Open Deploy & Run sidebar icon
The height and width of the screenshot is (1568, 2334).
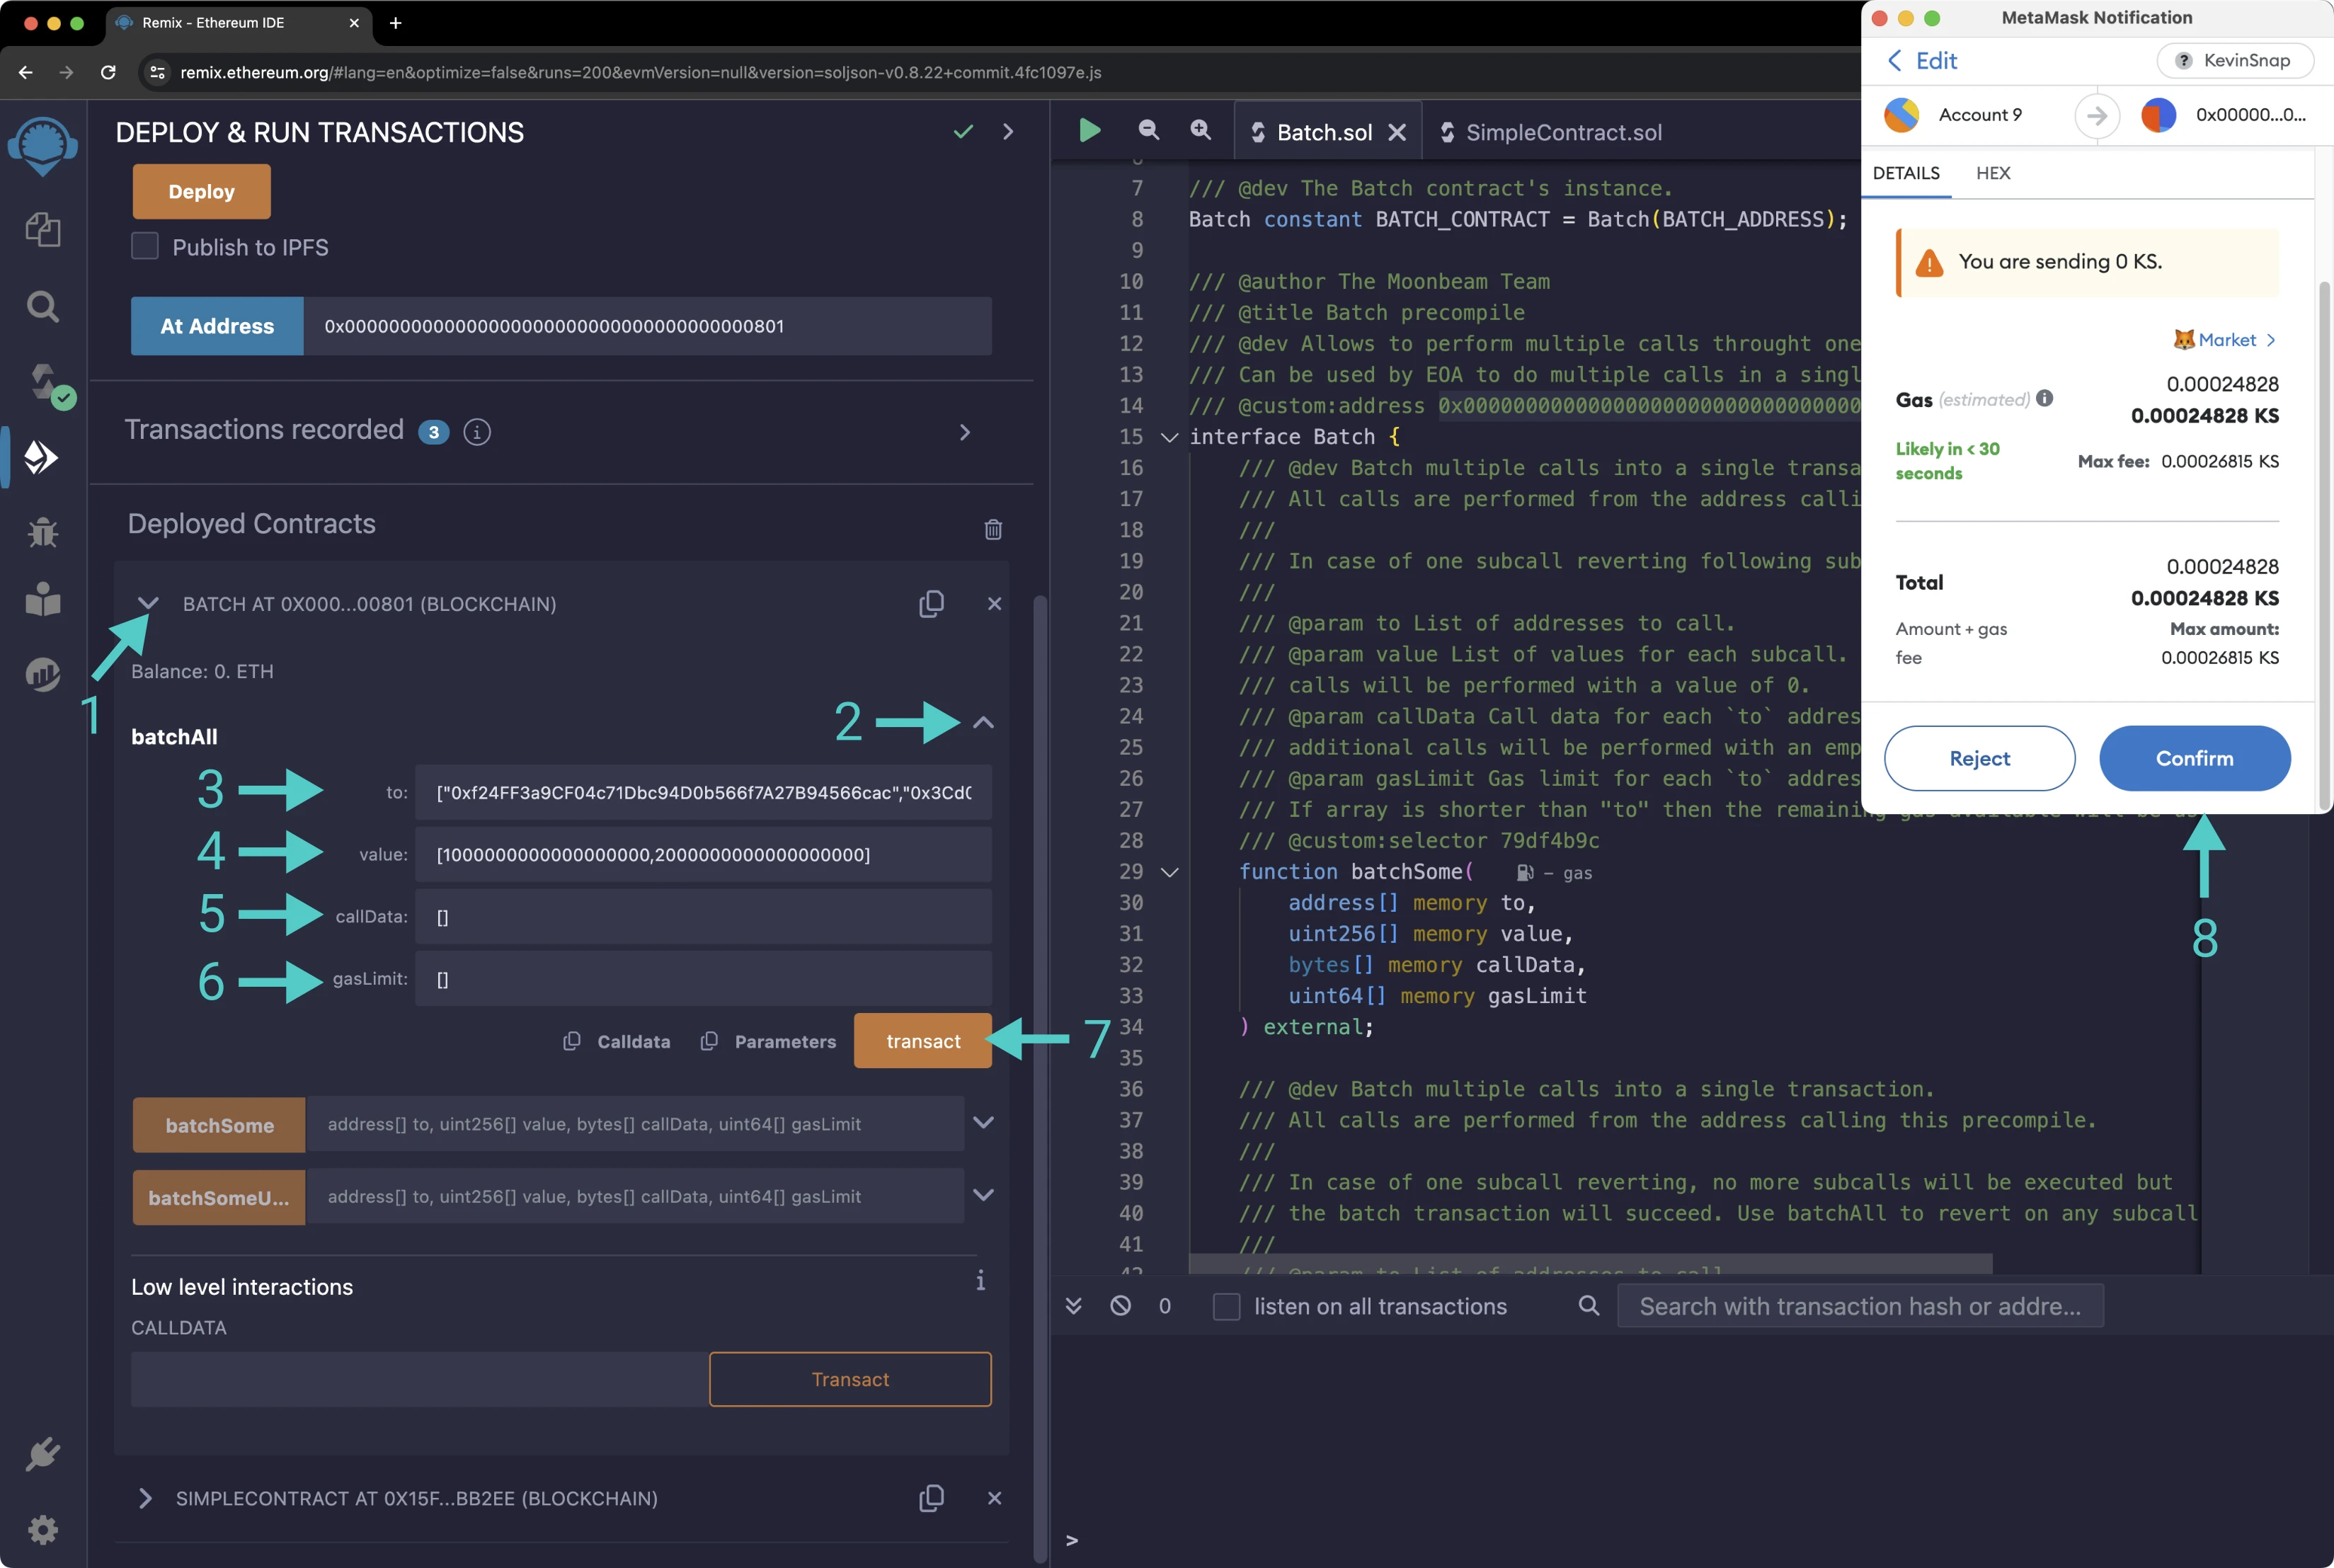42,457
